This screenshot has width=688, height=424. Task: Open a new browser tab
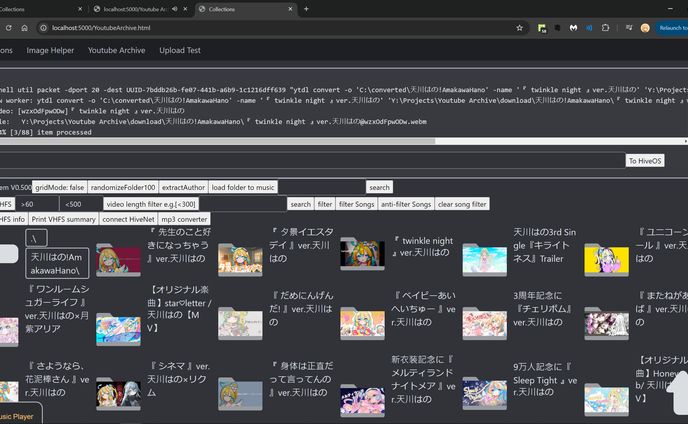point(306,9)
